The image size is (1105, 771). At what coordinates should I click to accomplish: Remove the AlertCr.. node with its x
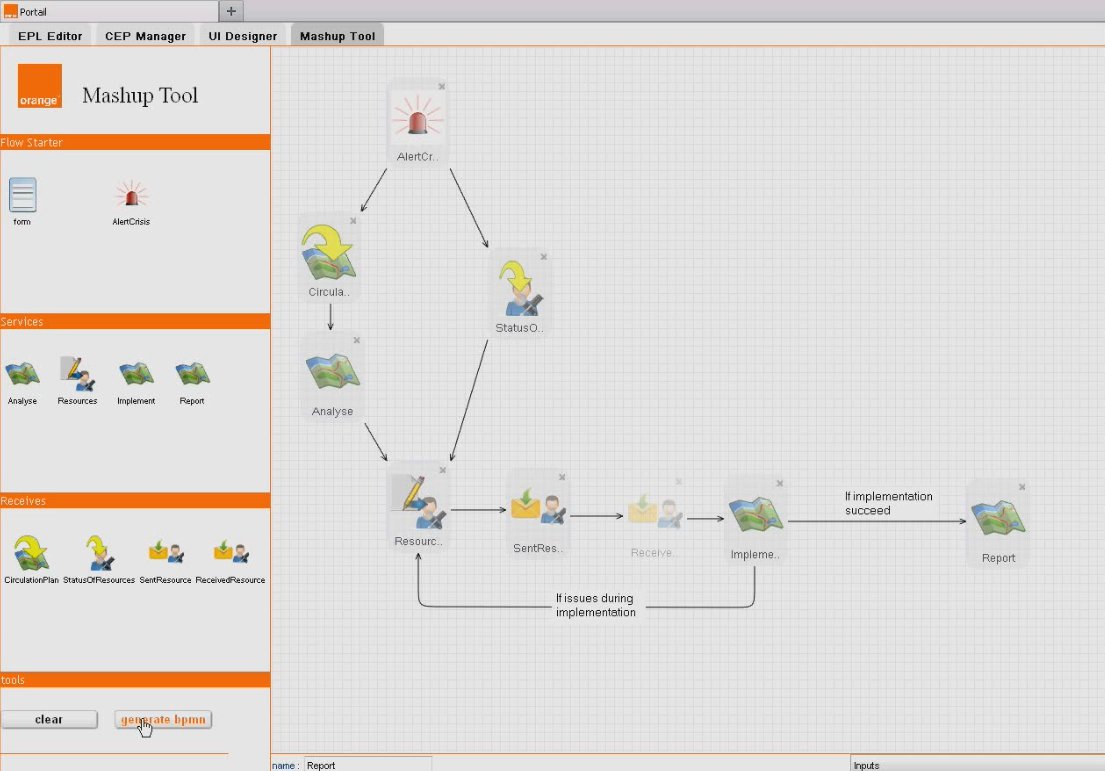pyautogui.click(x=442, y=87)
